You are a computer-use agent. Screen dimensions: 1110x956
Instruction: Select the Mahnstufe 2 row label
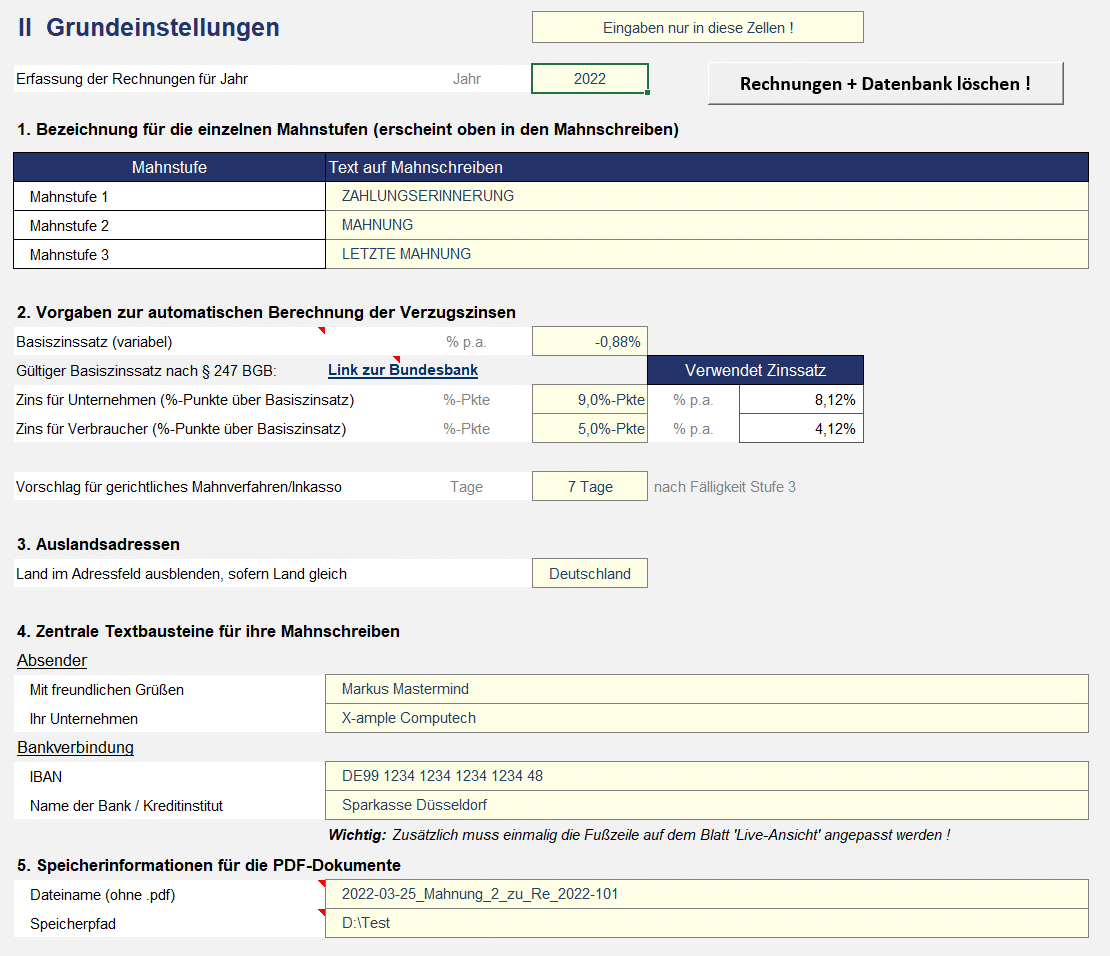coord(169,225)
